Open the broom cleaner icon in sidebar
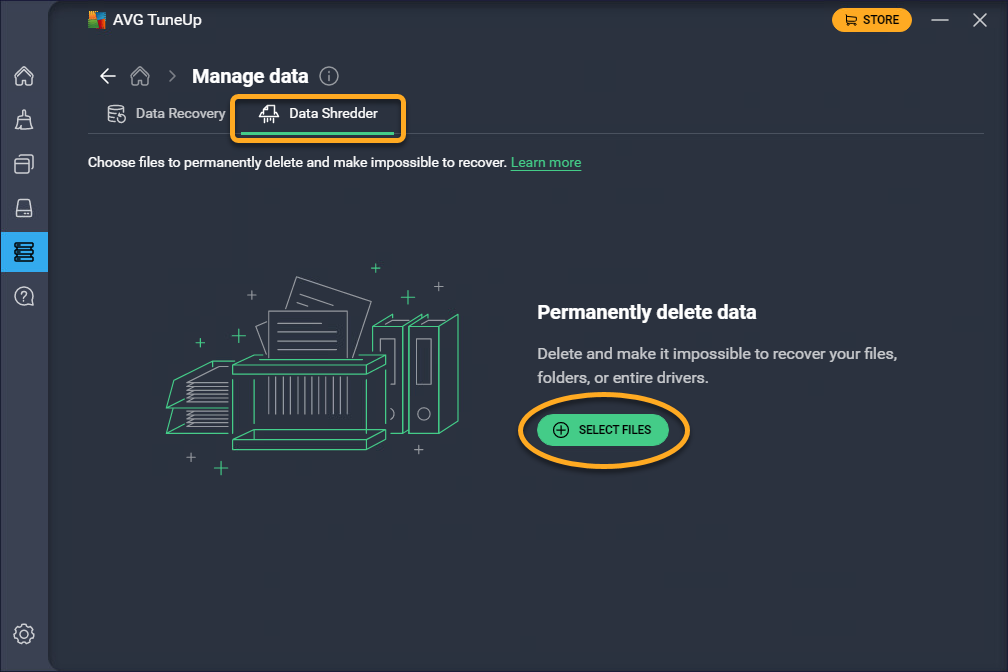 click(24, 120)
